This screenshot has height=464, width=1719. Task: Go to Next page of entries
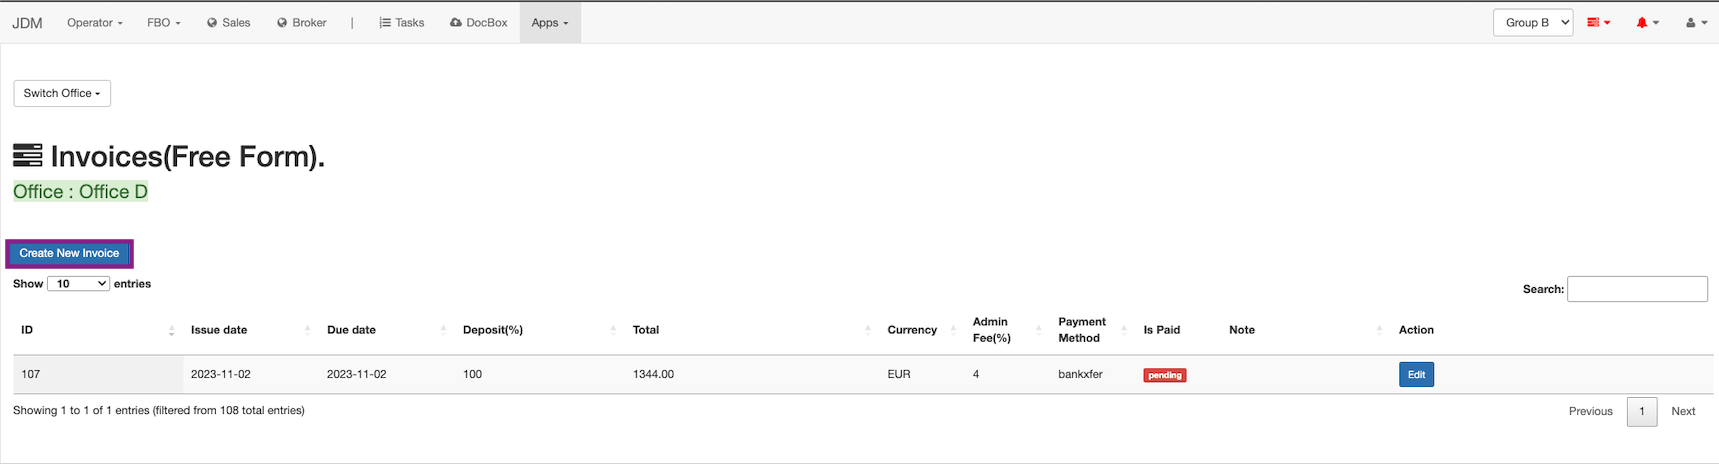point(1682,411)
